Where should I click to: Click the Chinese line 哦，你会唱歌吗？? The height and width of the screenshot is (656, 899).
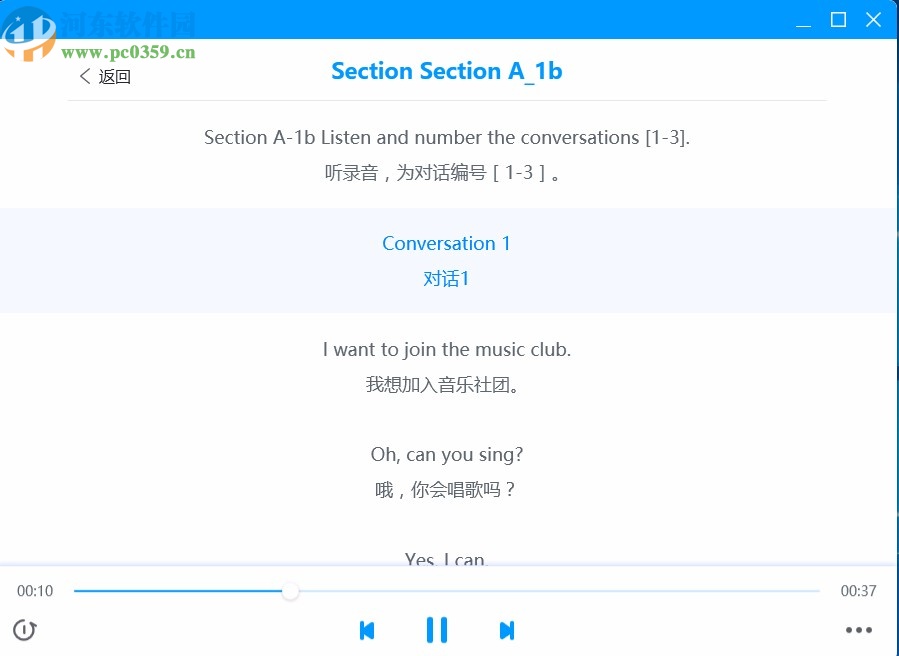(447, 490)
